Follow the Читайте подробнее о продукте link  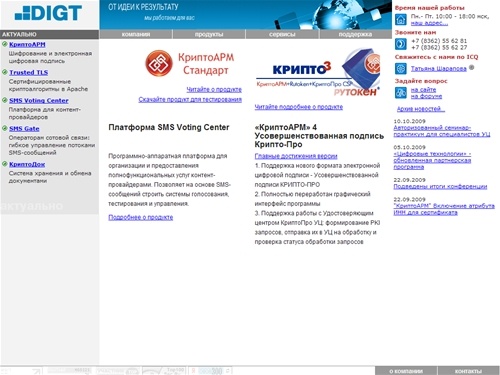299,107
